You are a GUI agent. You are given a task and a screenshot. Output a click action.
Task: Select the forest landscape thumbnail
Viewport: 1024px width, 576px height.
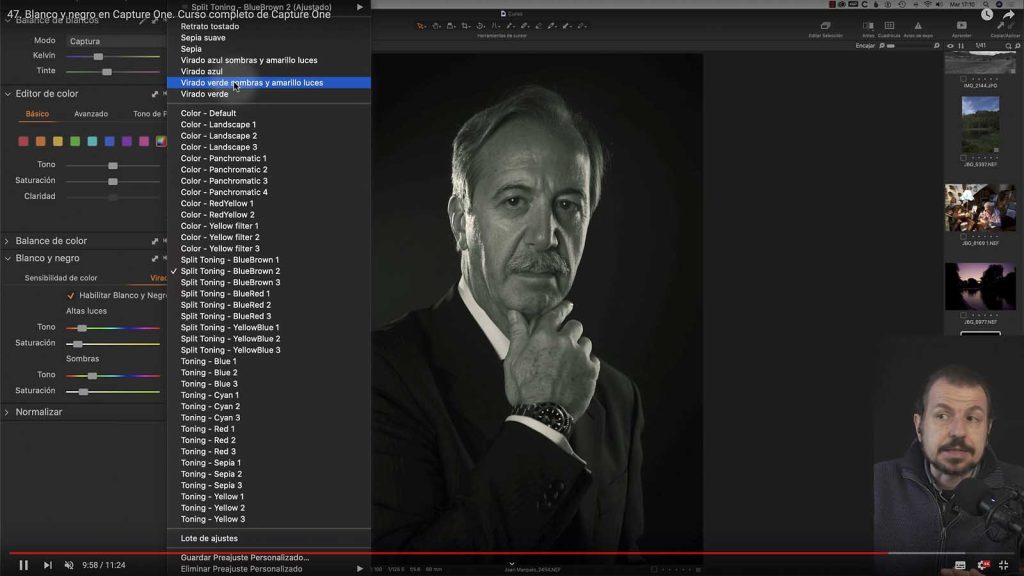click(x=980, y=125)
